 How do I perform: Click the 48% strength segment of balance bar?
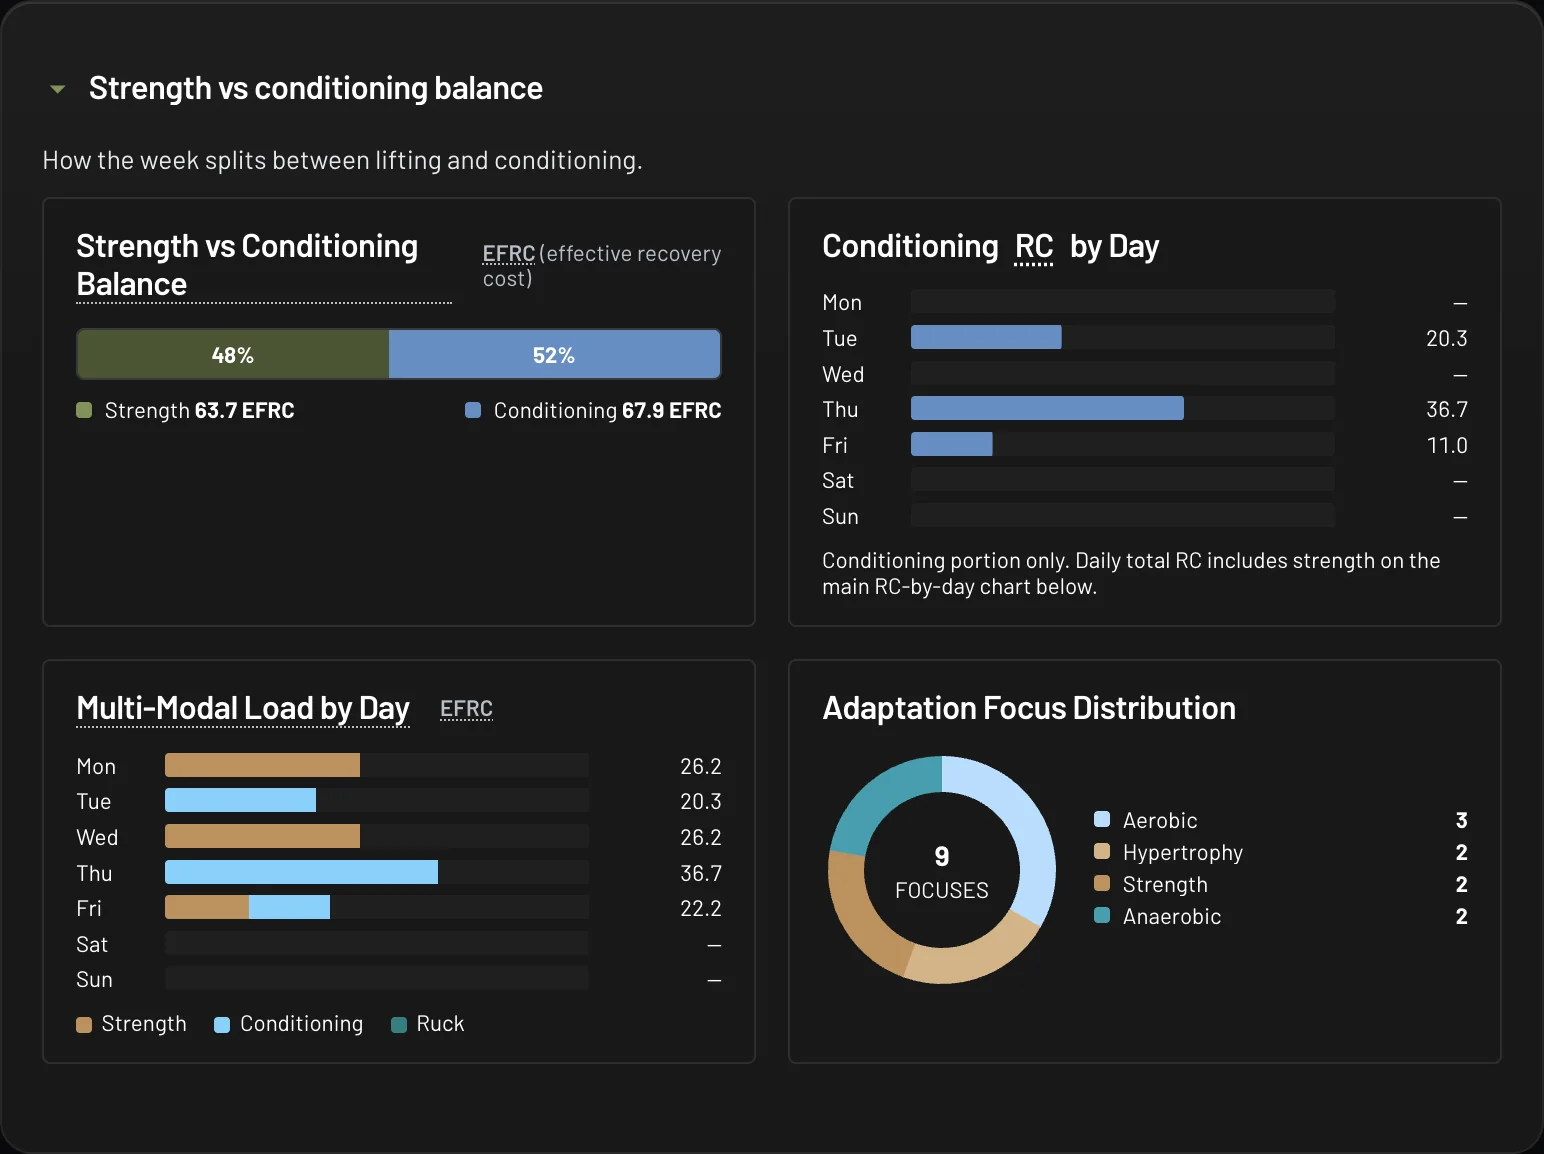coord(233,355)
